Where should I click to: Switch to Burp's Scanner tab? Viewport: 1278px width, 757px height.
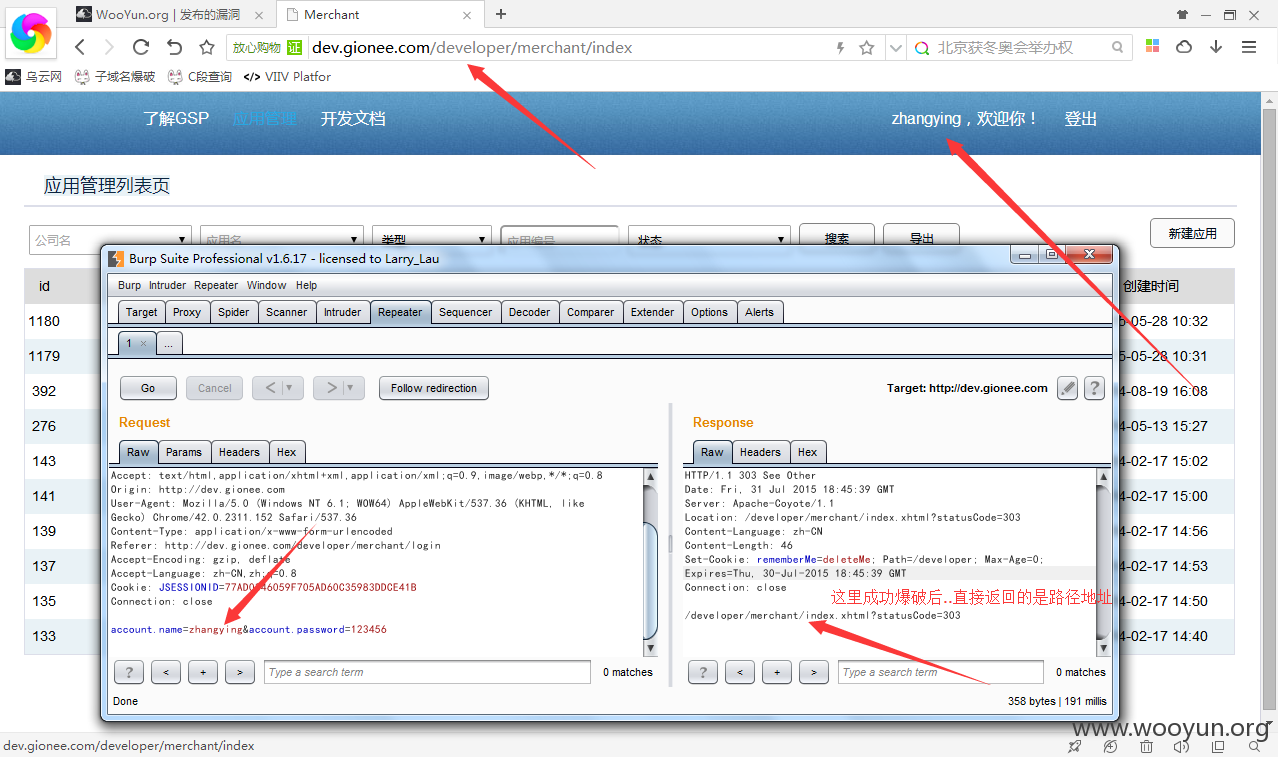286,312
